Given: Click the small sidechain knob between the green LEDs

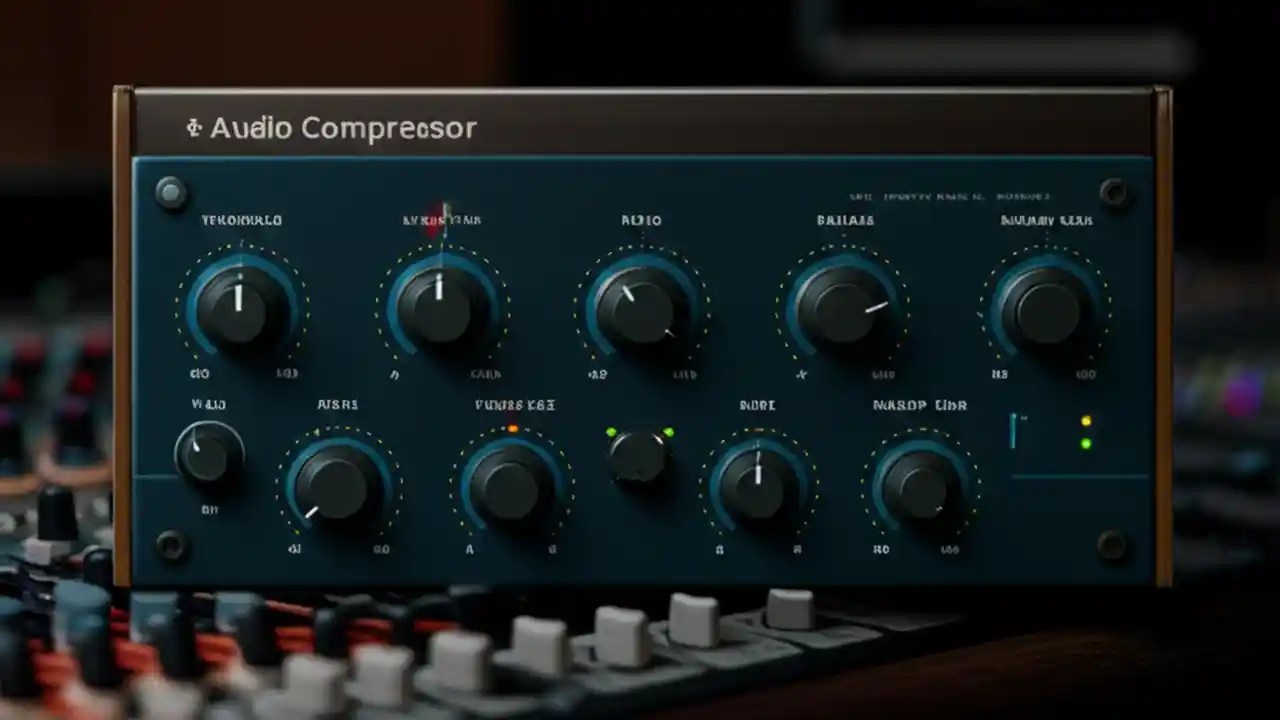Looking at the screenshot, I should pos(640,462).
